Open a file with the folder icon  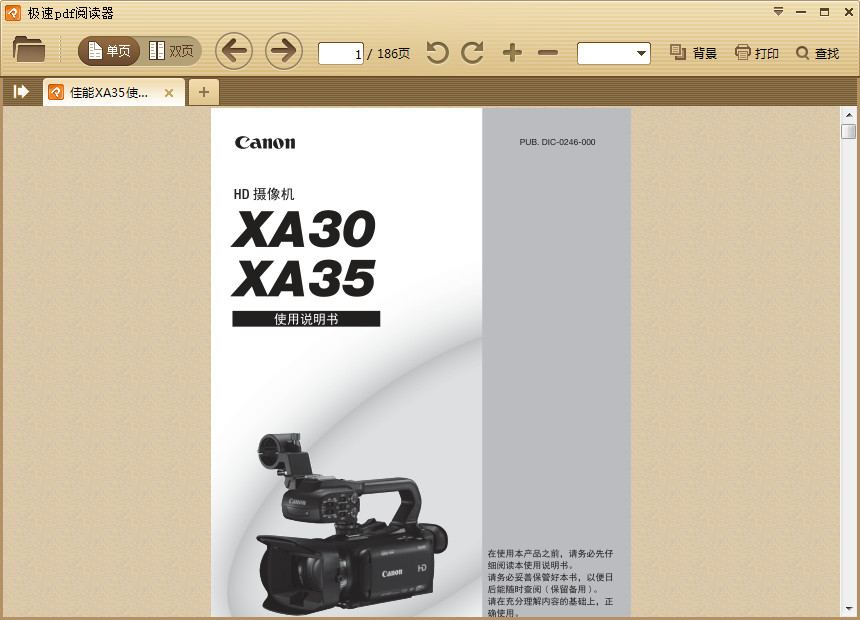coord(29,50)
